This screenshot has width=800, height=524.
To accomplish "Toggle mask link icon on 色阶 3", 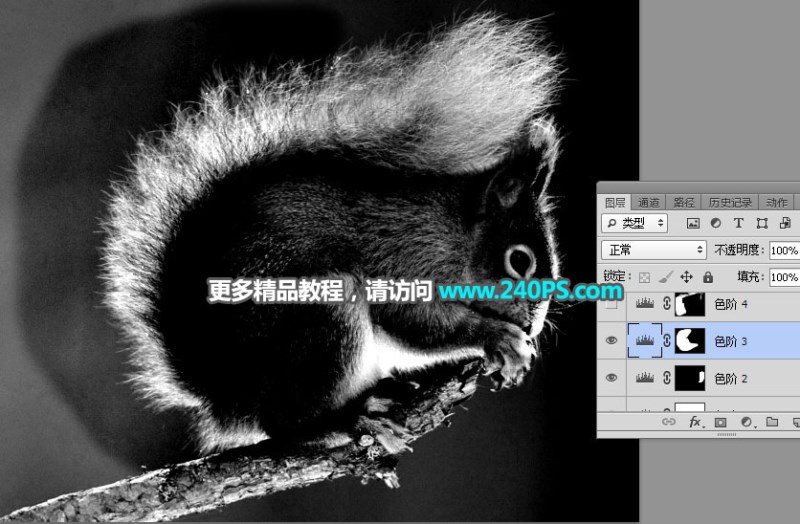I will coord(667,340).
